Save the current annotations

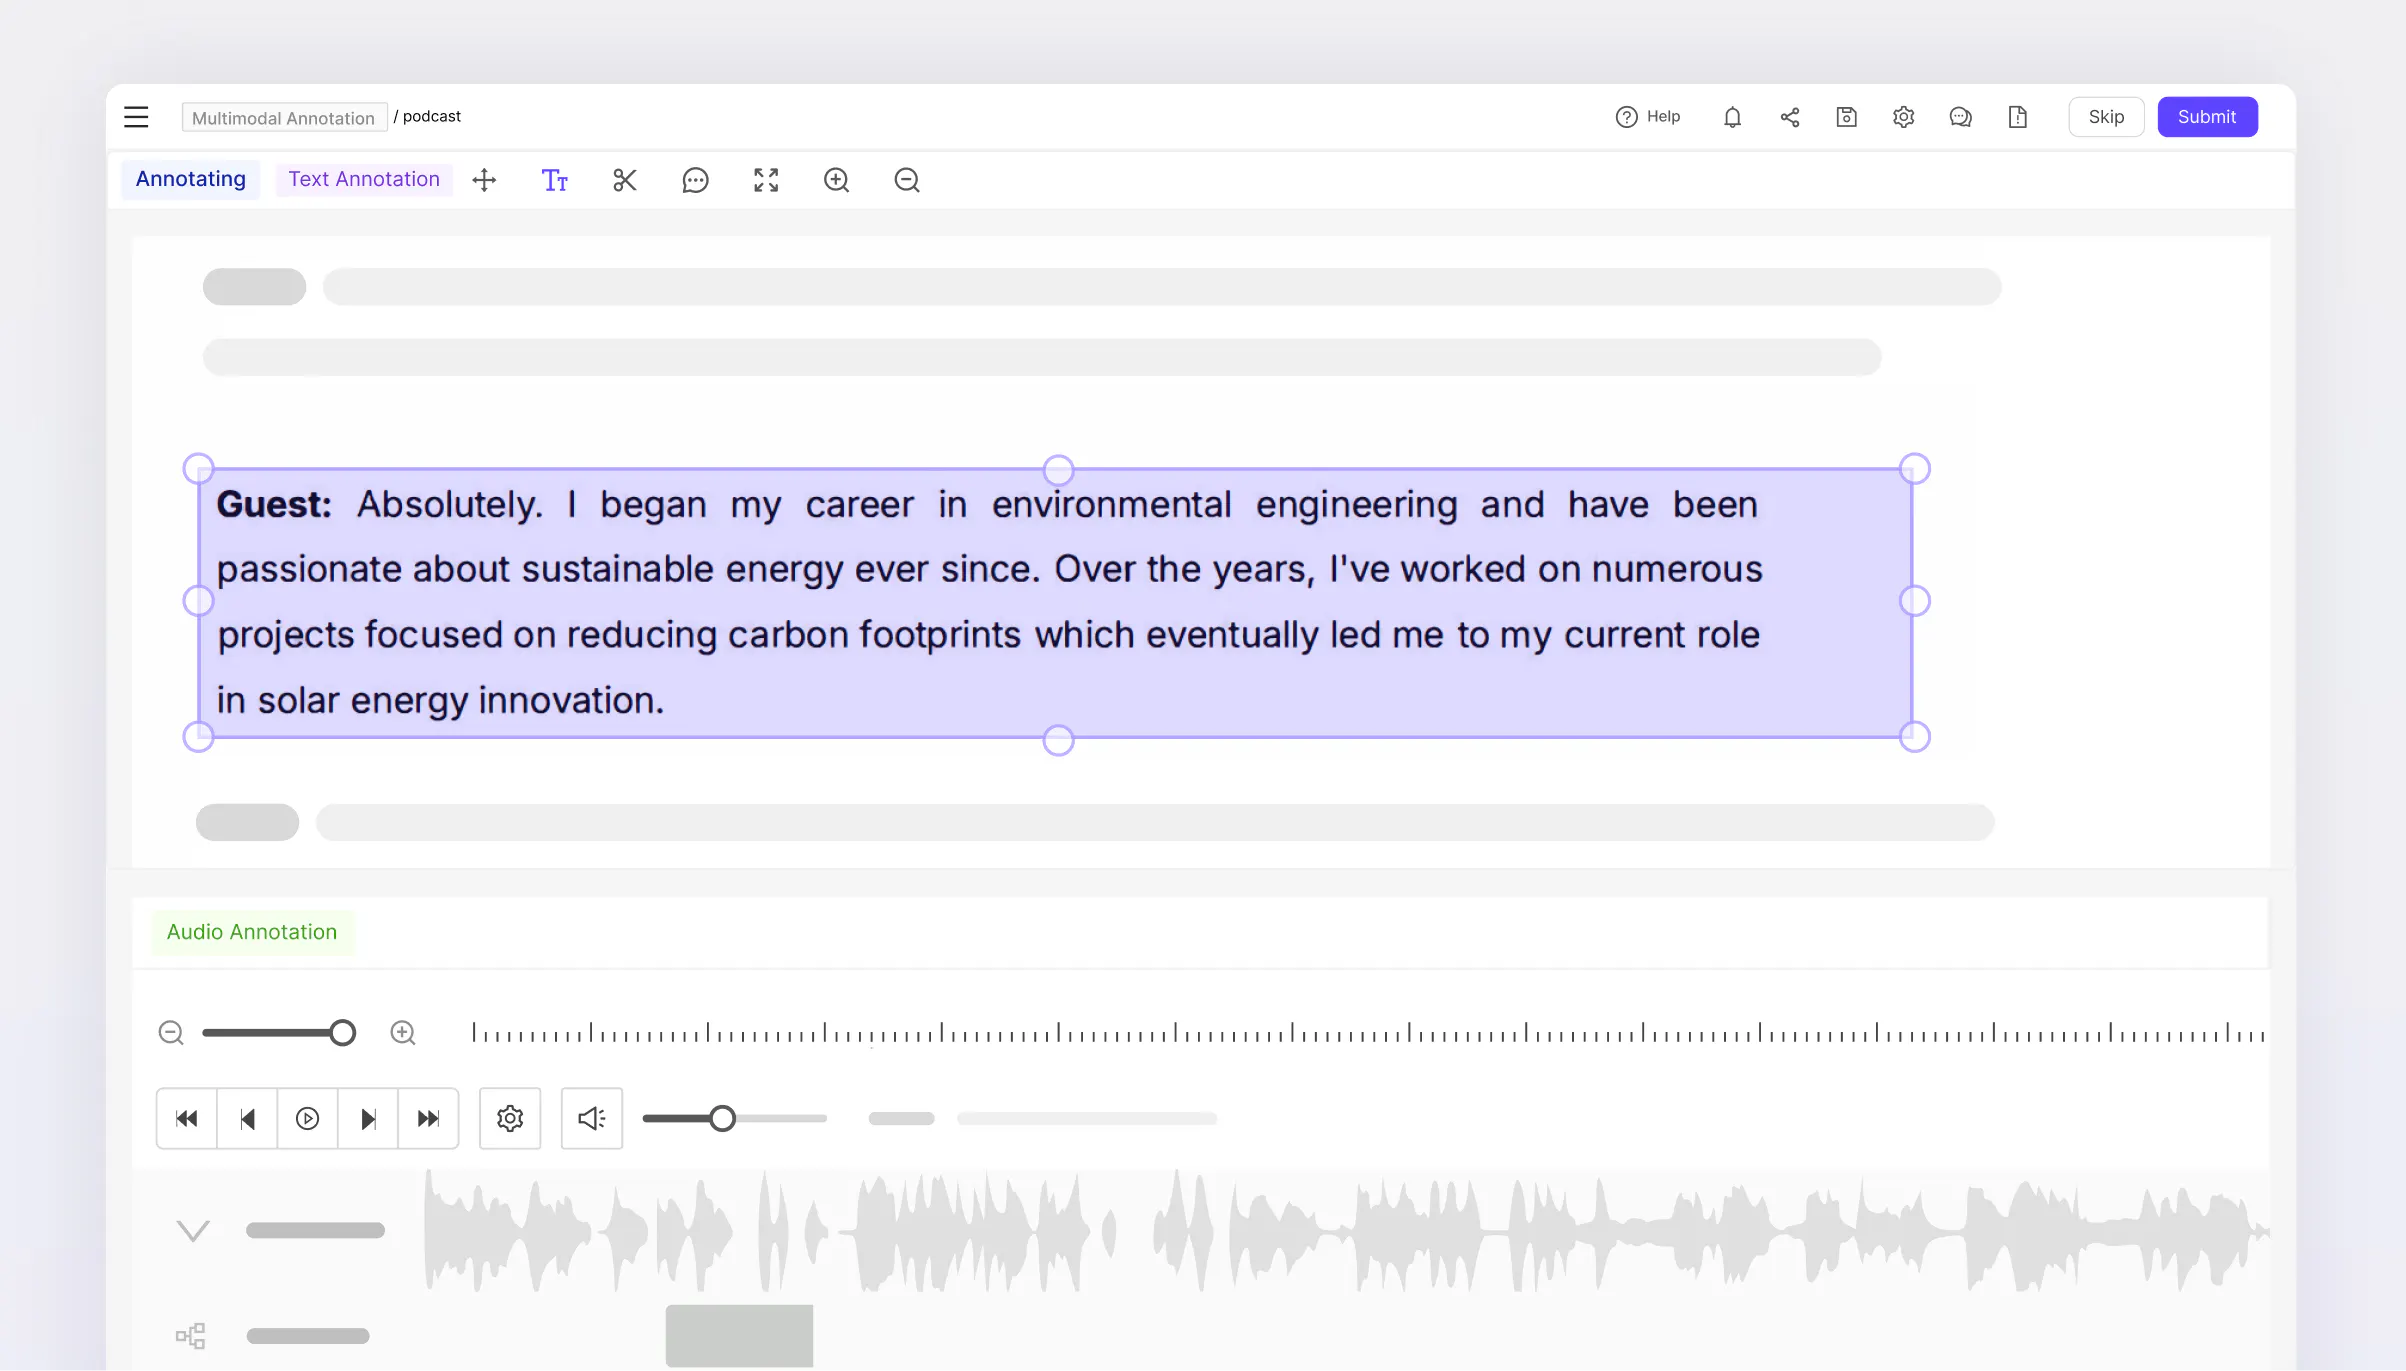(x=1846, y=117)
